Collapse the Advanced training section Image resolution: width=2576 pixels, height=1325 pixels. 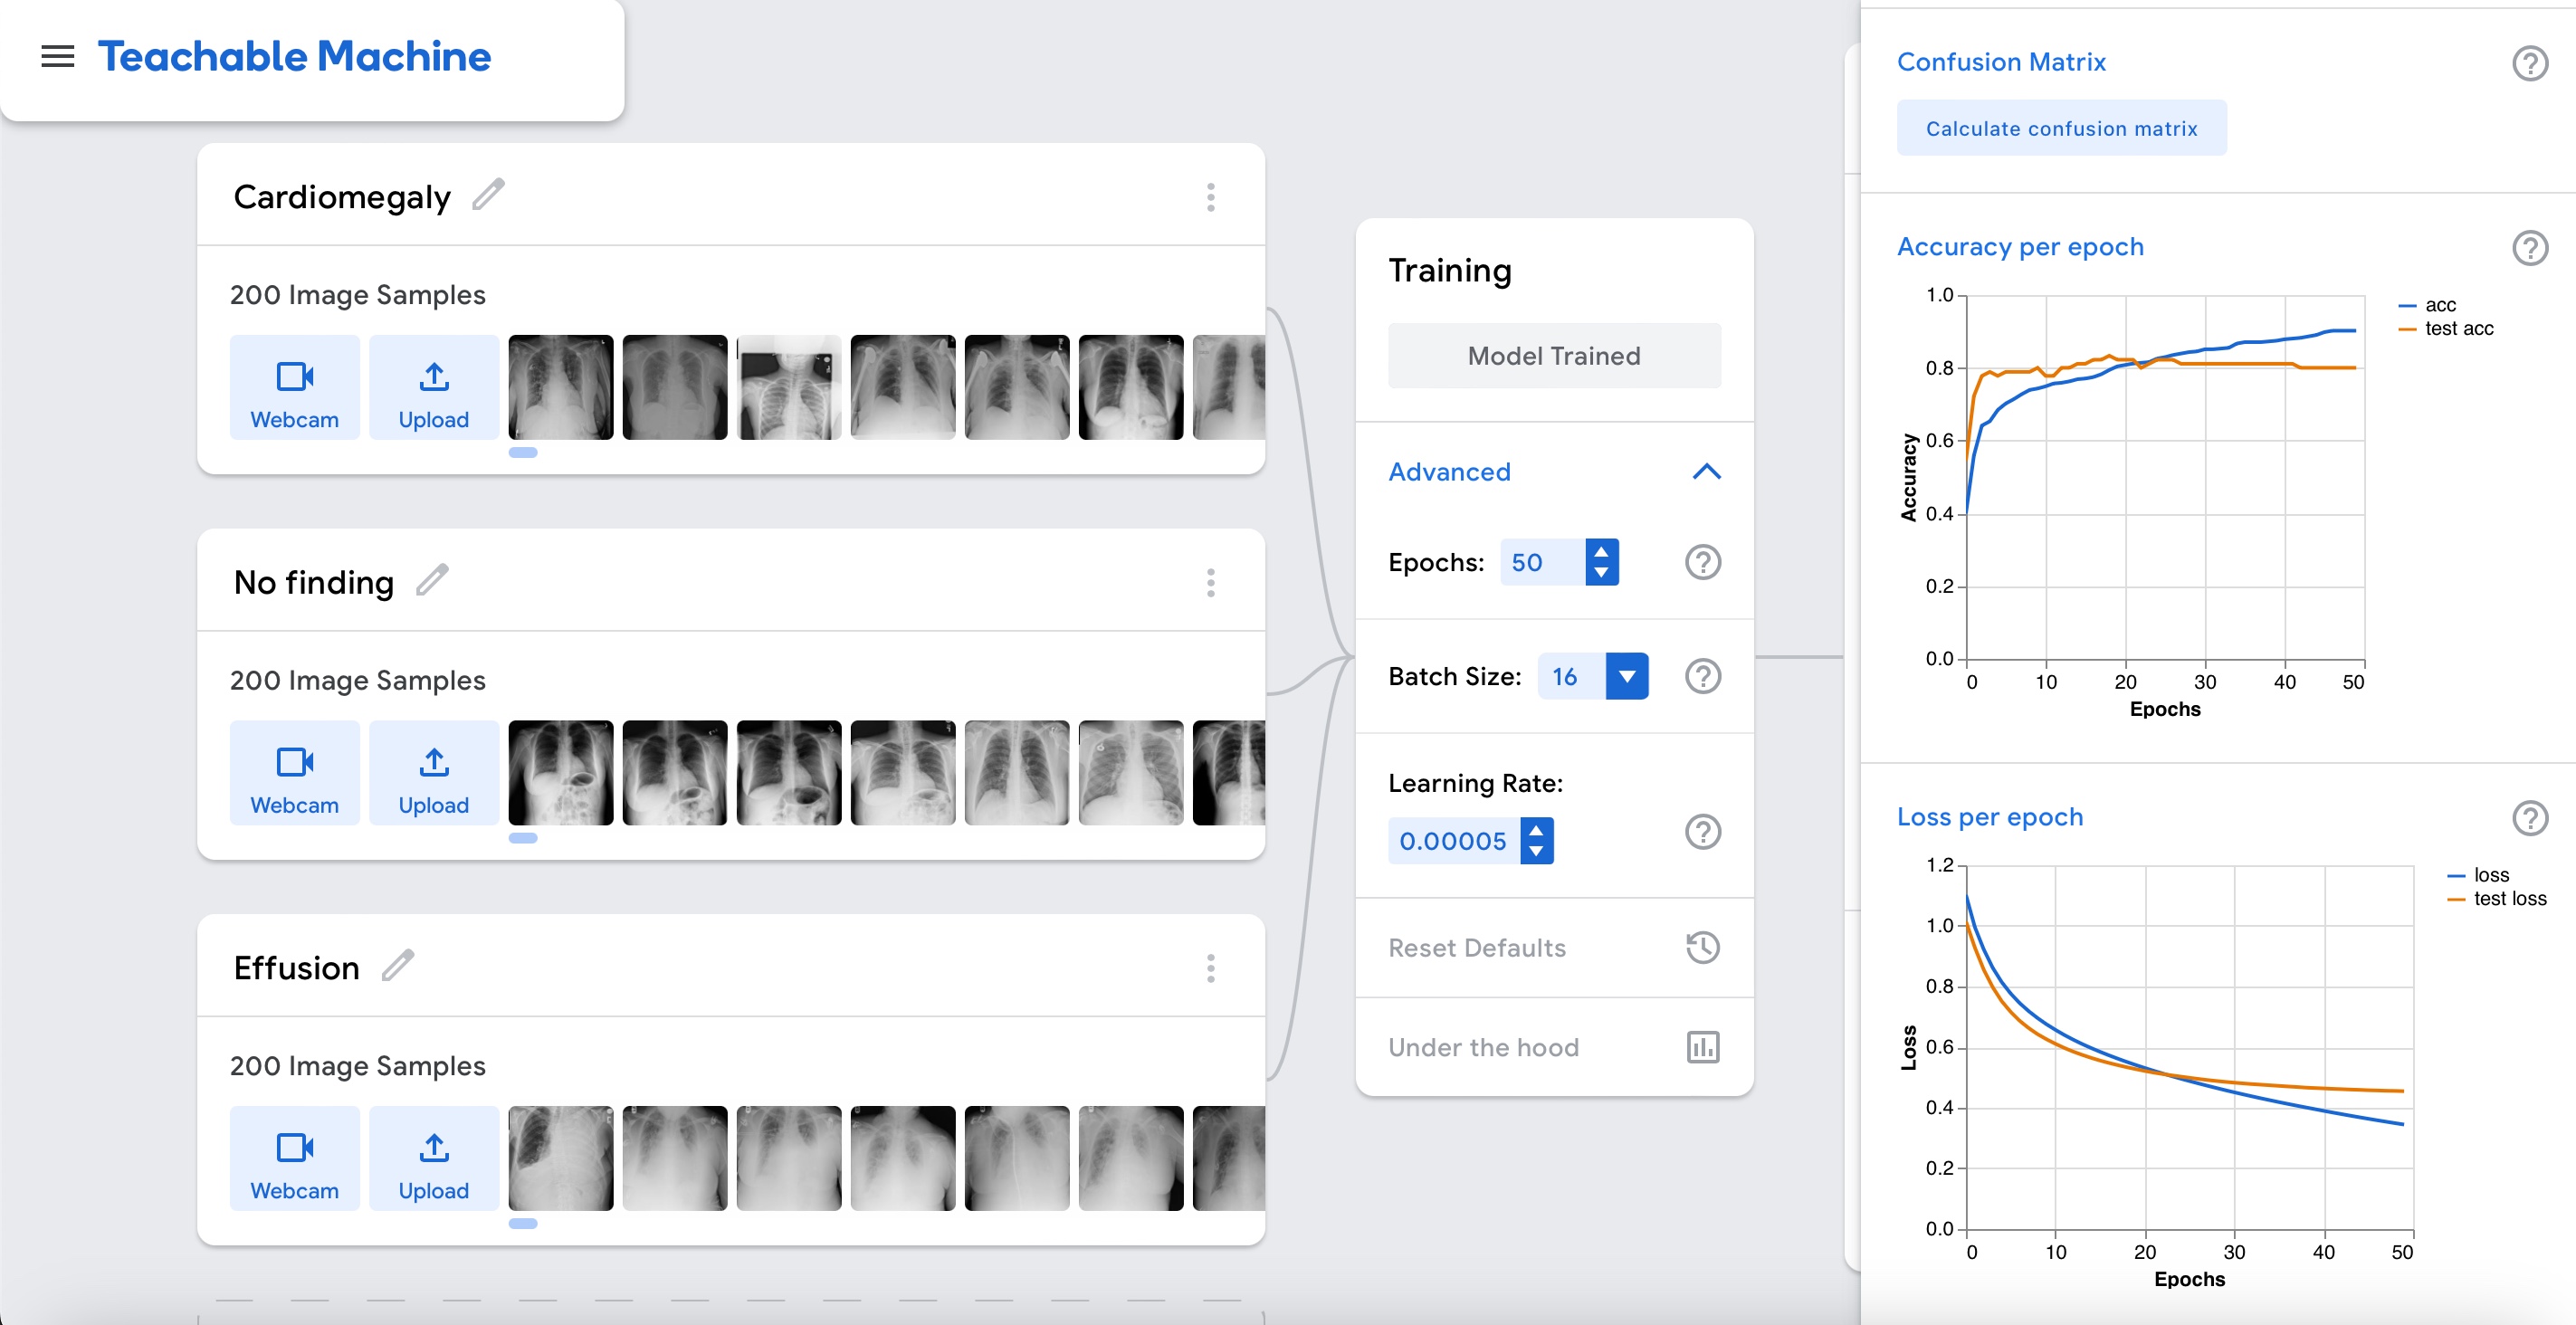point(1706,472)
